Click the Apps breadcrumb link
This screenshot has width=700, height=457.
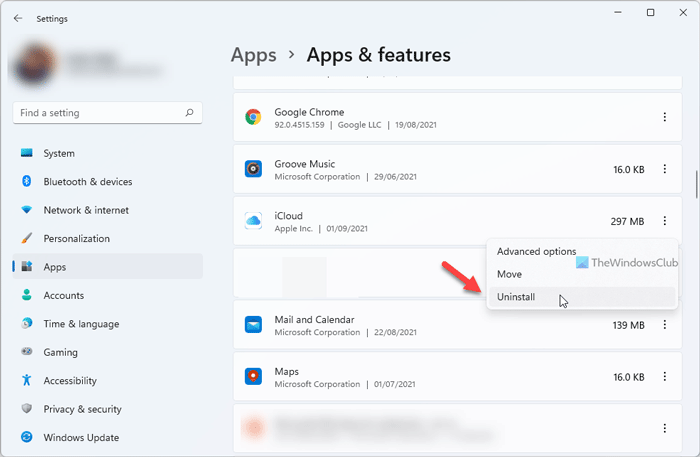coord(254,55)
